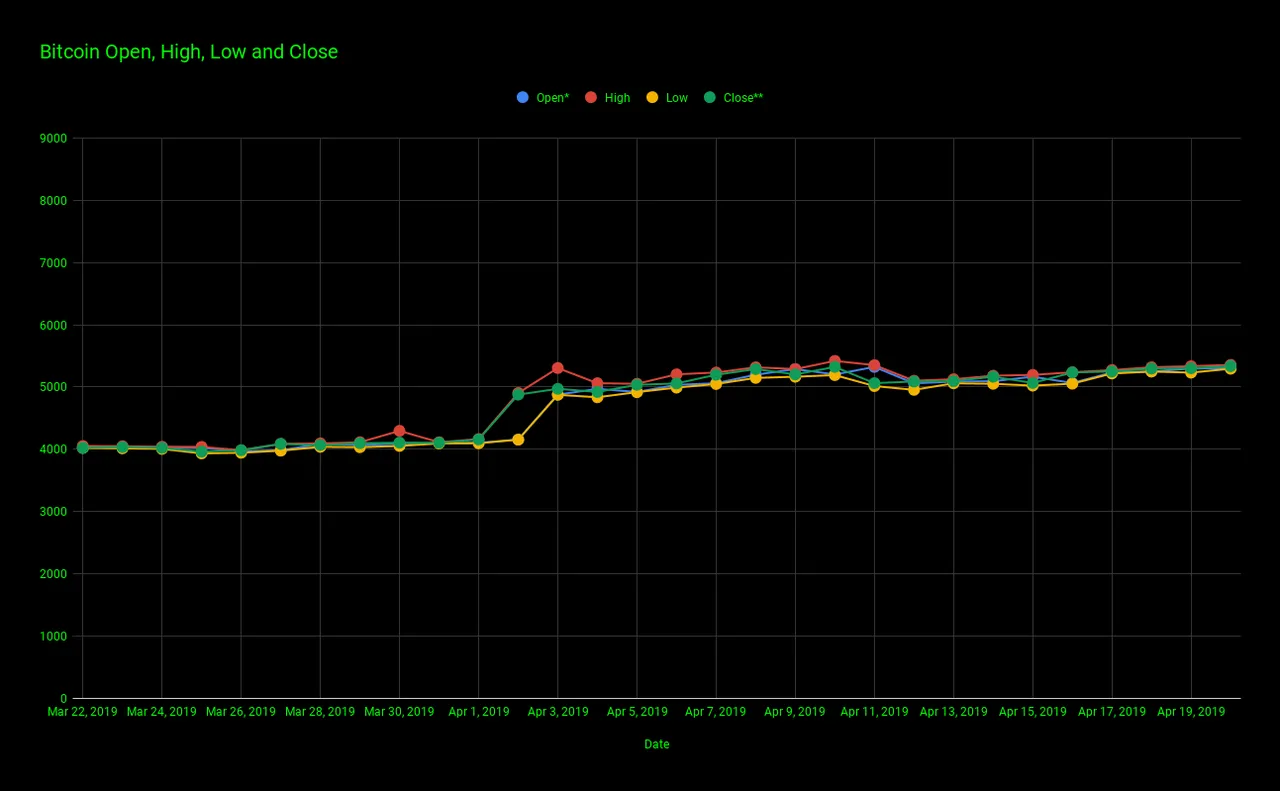Click the y-axis label "1000"
Image resolution: width=1280 pixels, height=791 pixels.
55,637
